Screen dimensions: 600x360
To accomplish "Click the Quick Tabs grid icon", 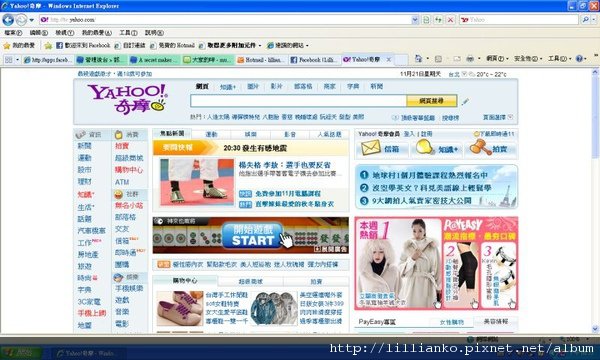I will point(8,60).
